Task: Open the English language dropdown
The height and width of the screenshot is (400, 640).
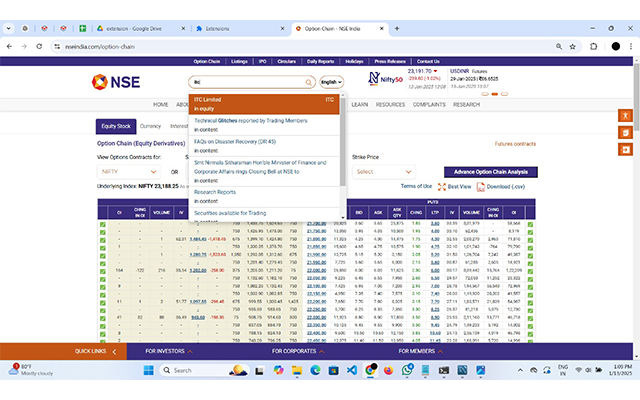Action: [331, 82]
